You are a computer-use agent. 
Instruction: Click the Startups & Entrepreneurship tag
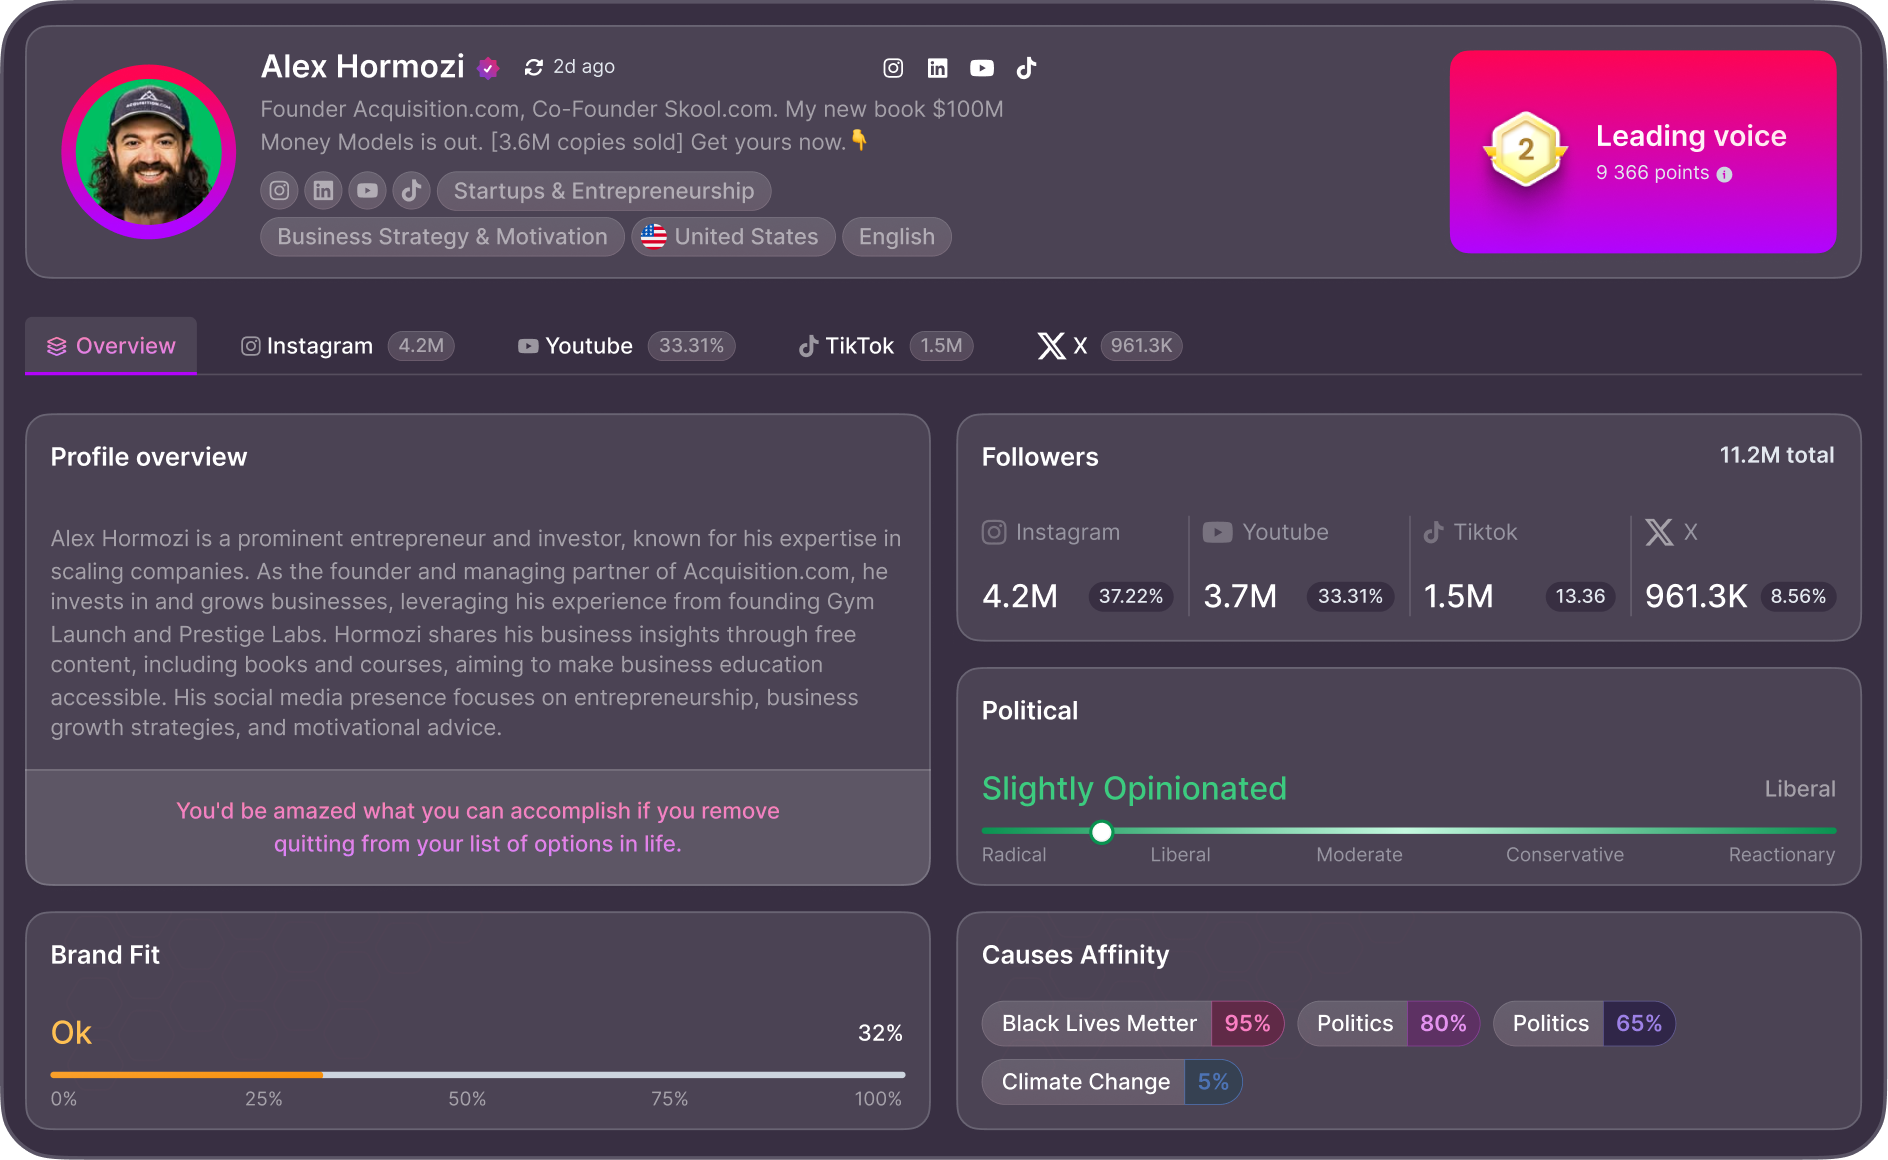(604, 190)
